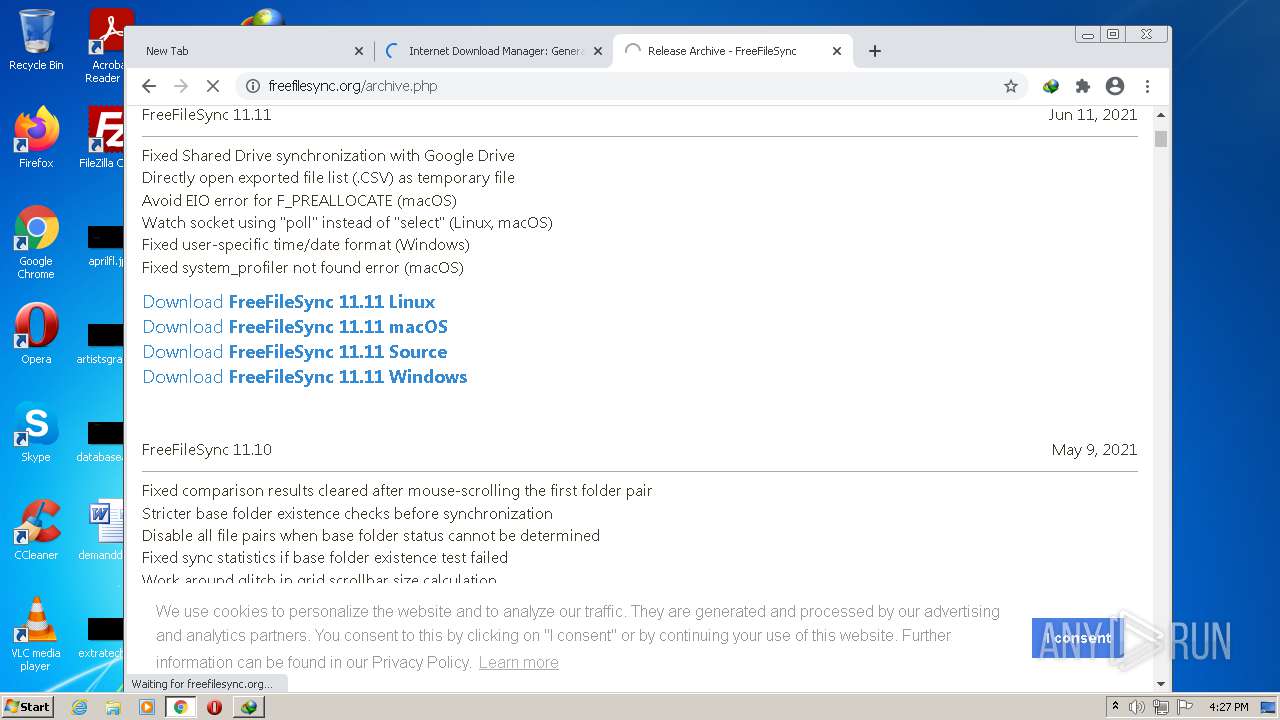Open the network tray icon

coord(1161,707)
